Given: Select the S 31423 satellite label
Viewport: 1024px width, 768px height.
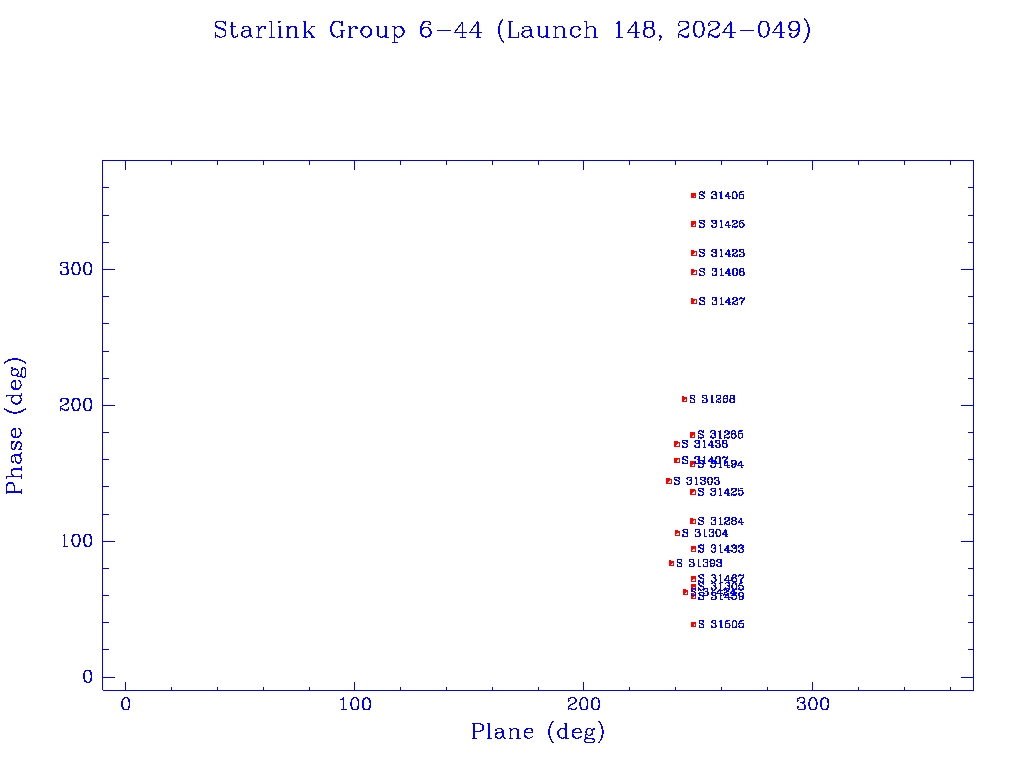Looking at the screenshot, I should pos(722,253).
